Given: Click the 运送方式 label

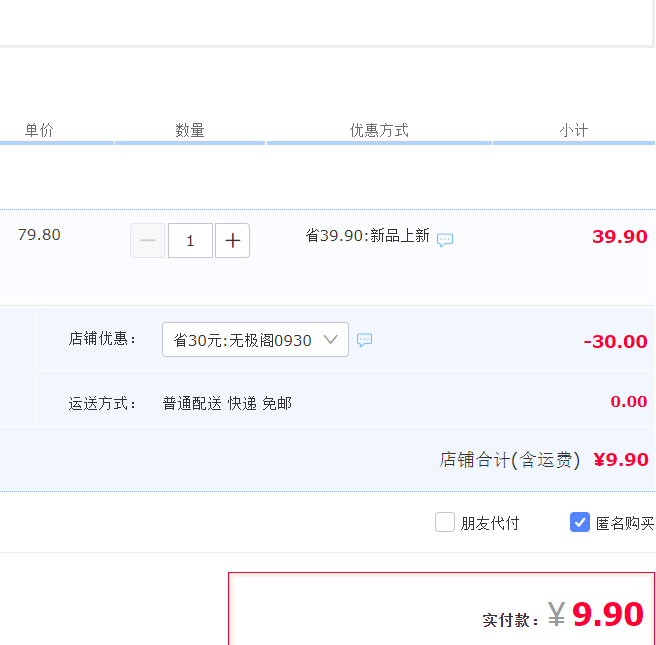Looking at the screenshot, I should click(x=102, y=403).
